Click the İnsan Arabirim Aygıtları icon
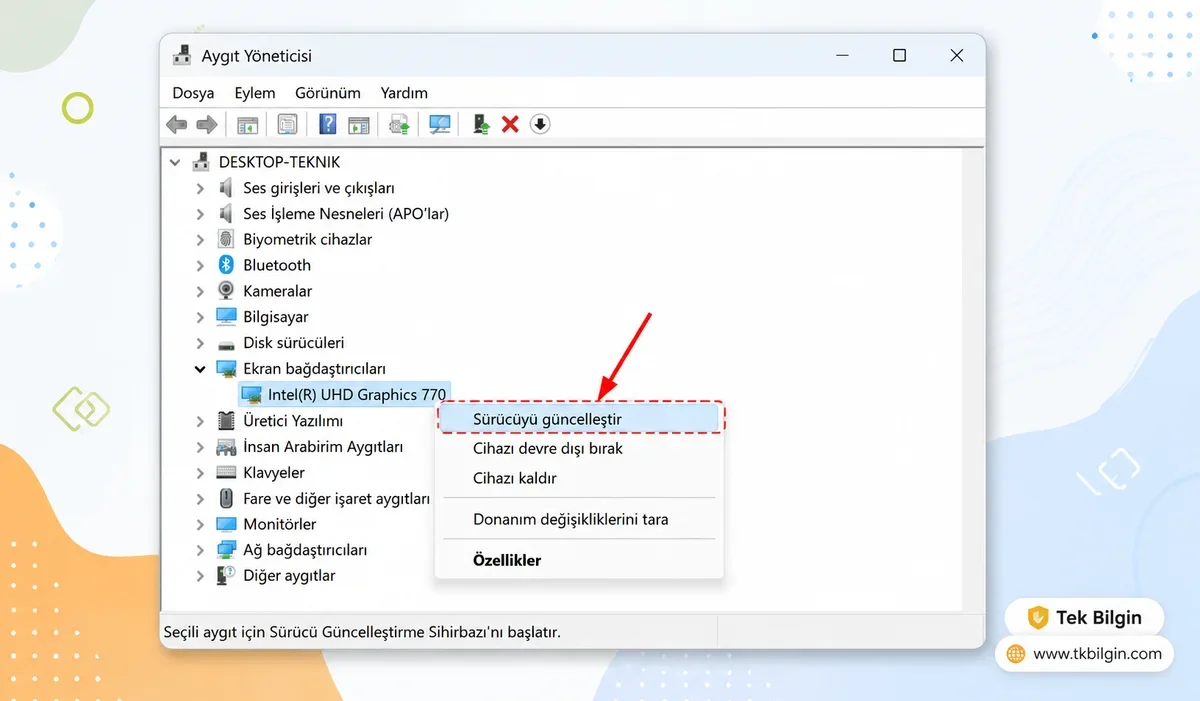The width and height of the screenshot is (1200, 701). [226, 447]
